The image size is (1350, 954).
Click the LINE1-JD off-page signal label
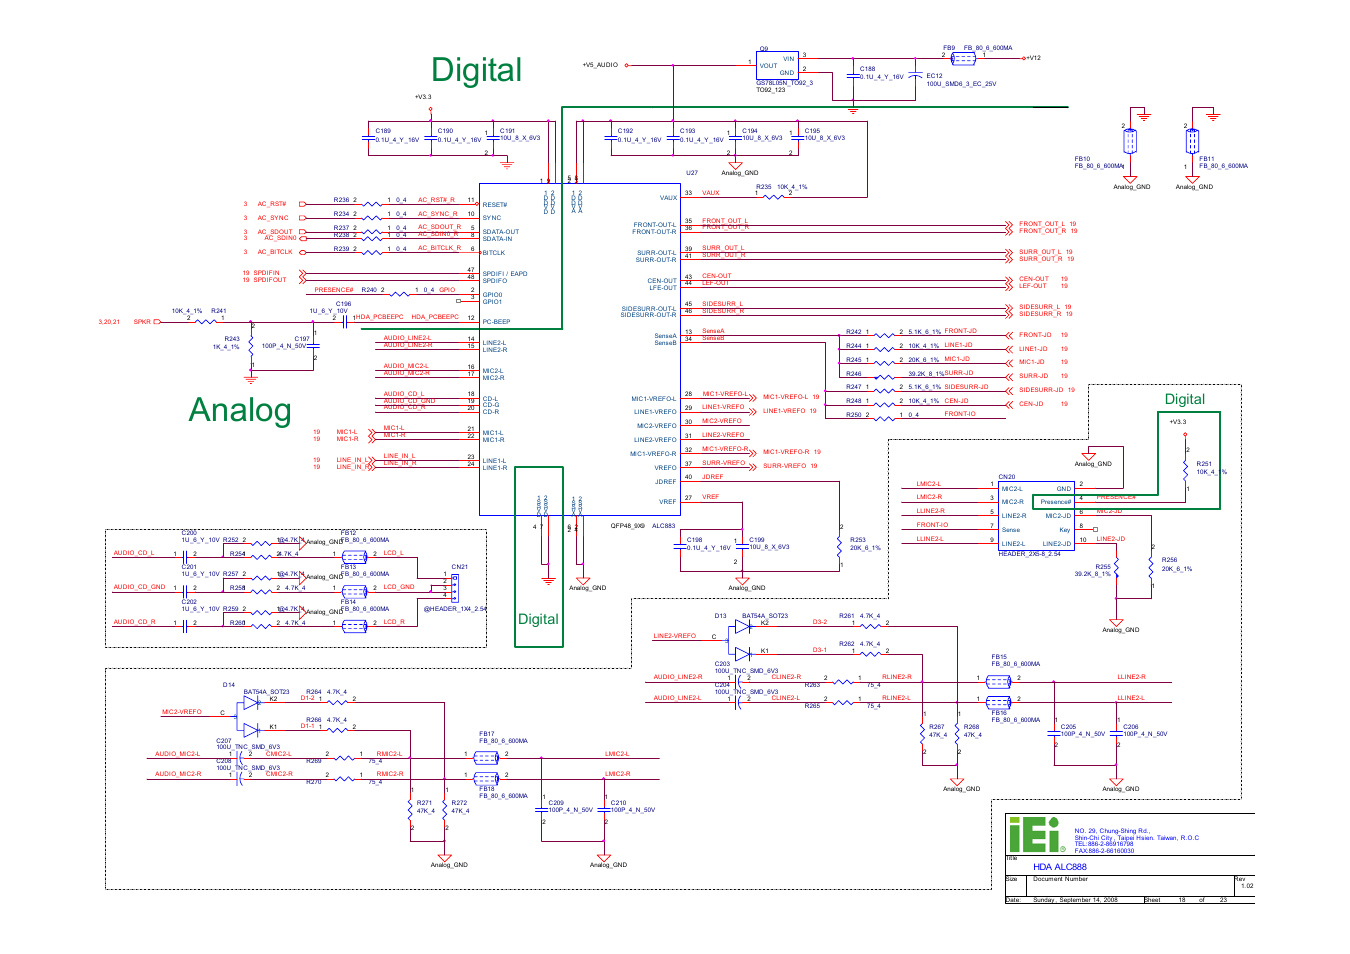click(x=1033, y=349)
